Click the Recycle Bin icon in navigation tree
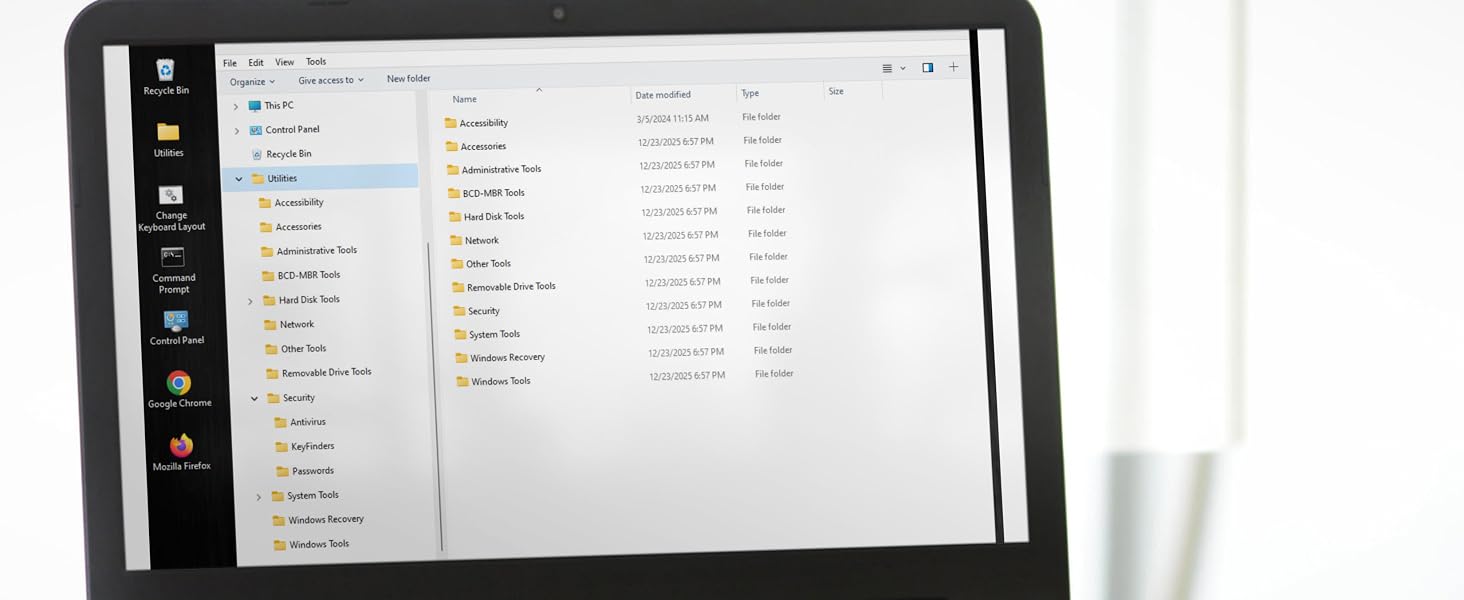Screen dimensions: 1464x600 257,154
